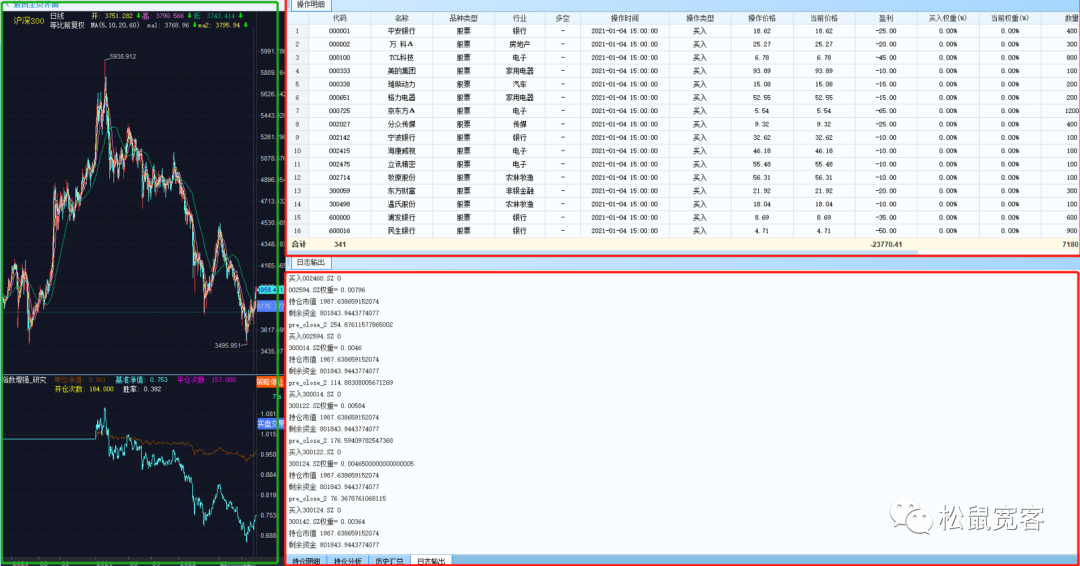Image resolution: width=1080 pixels, height=566 pixels.
Task: Click the orange 策略停止 button
Action: pyautogui.click(x=269, y=381)
